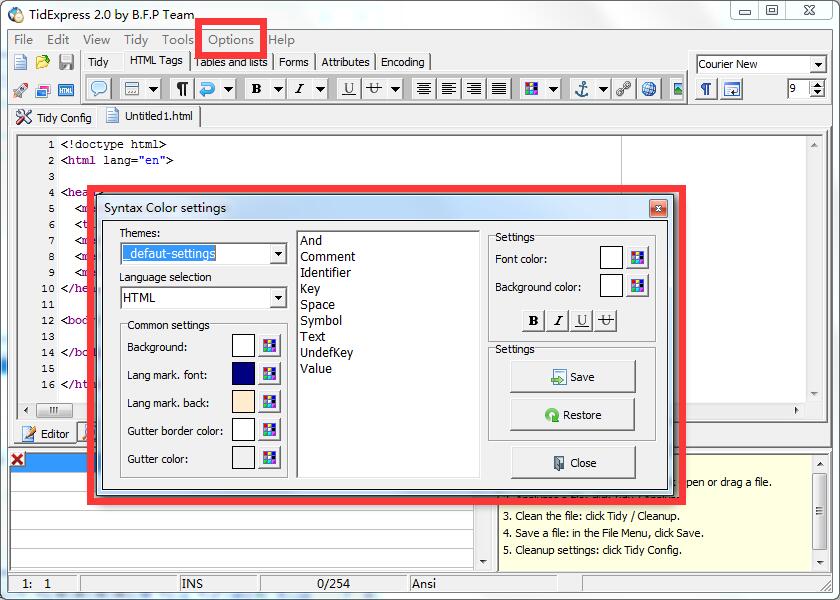Click the align left toolbar icon
This screenshot has width=840, height=600.
pyautogui.click(x=448, y=88)
